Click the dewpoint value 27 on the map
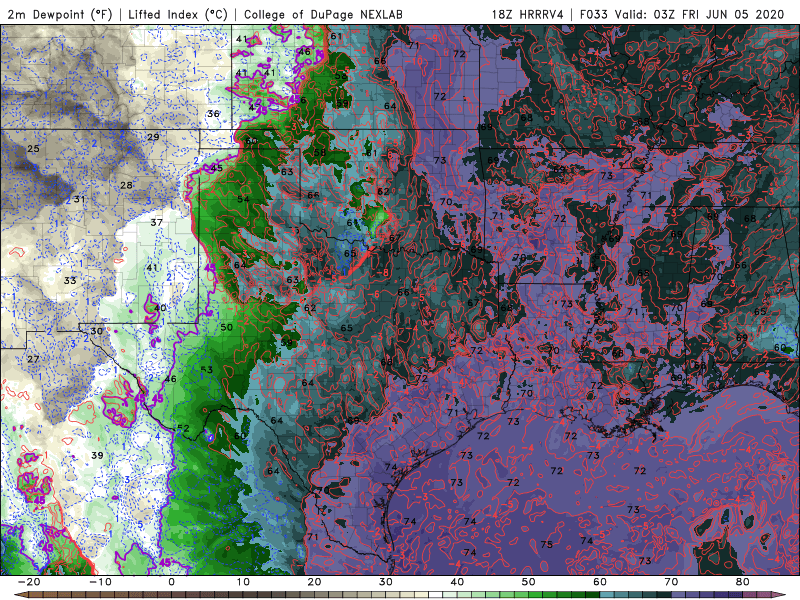Screen dimensions: 800x600 [x=33, y=359]
